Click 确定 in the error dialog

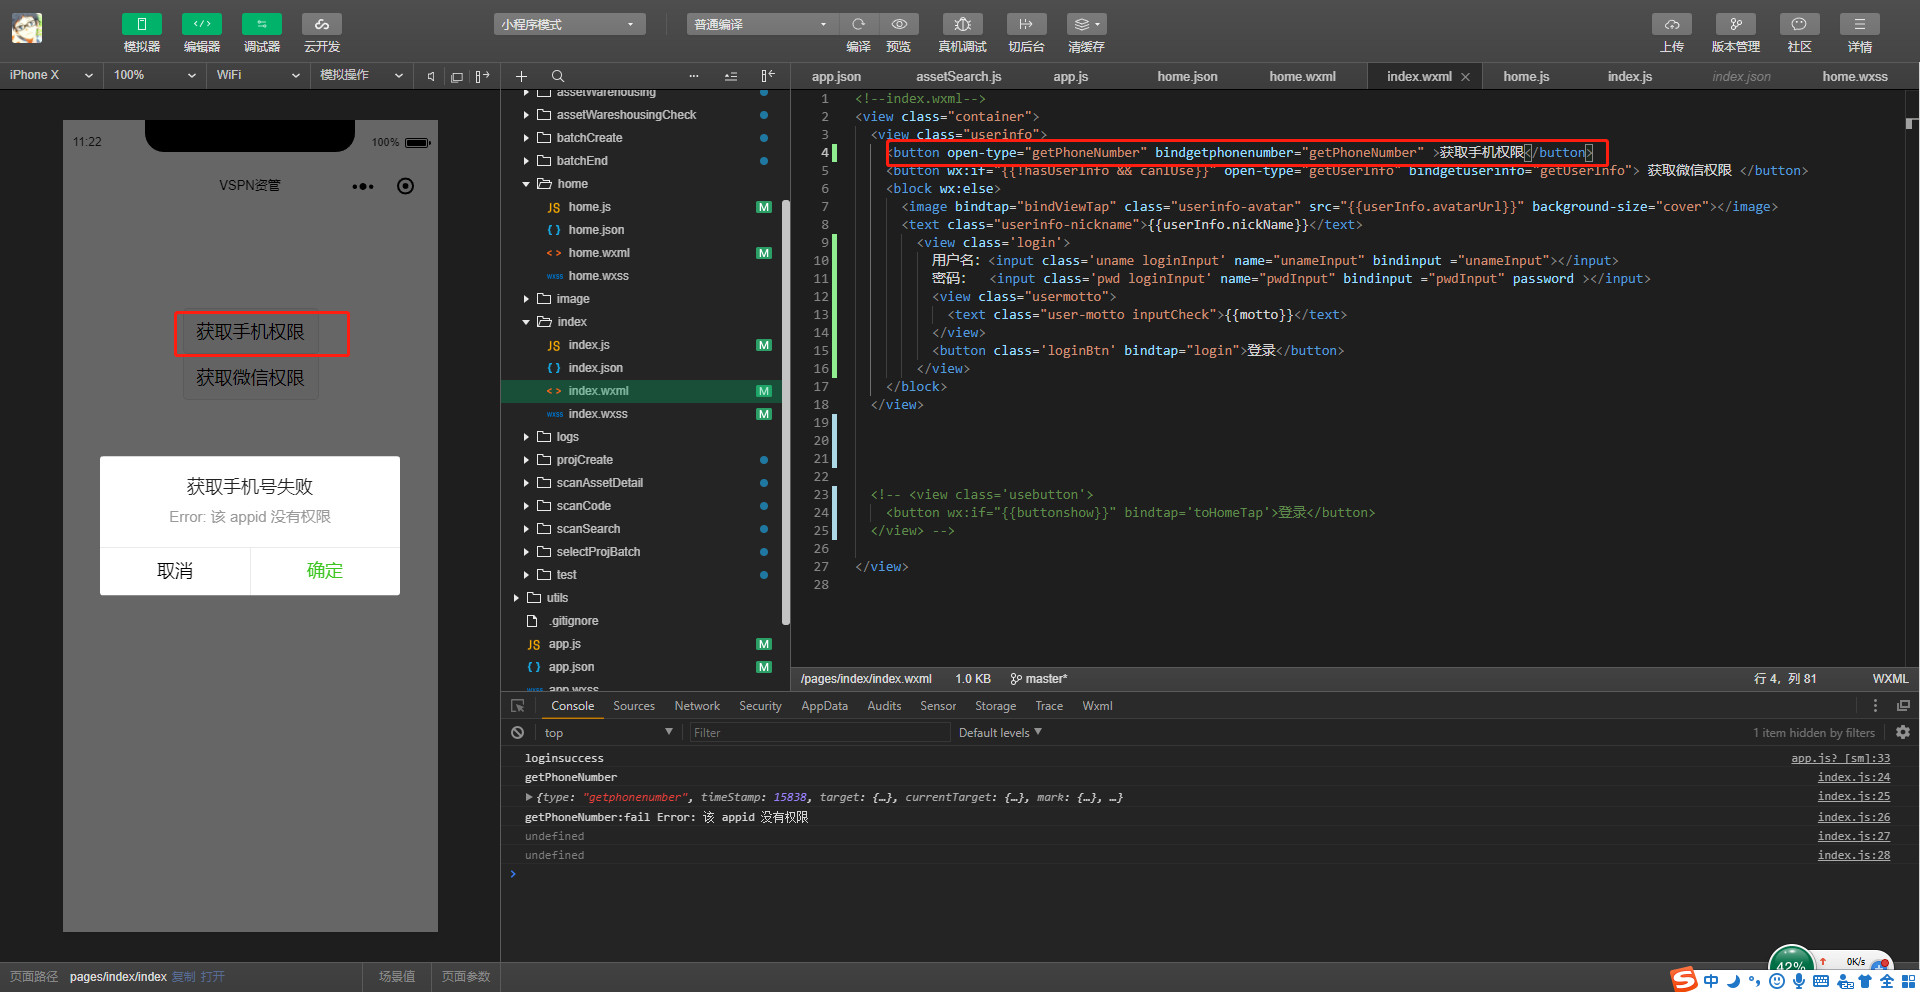(324, 571)
